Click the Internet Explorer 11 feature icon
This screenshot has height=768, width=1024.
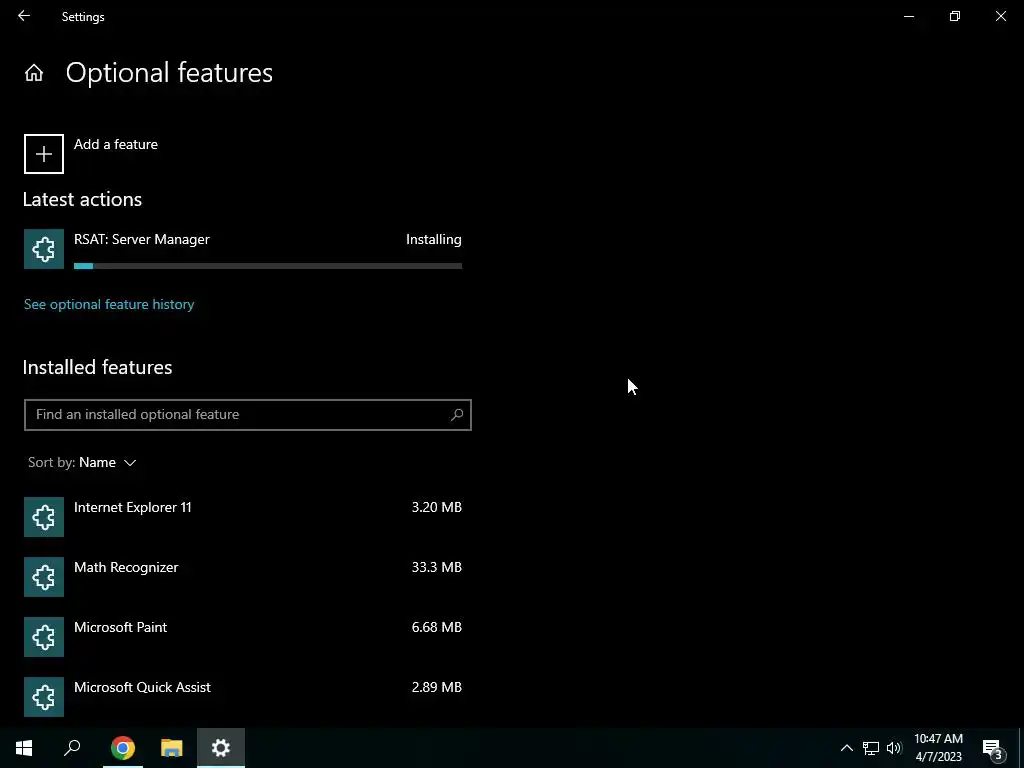click(44, 517)
